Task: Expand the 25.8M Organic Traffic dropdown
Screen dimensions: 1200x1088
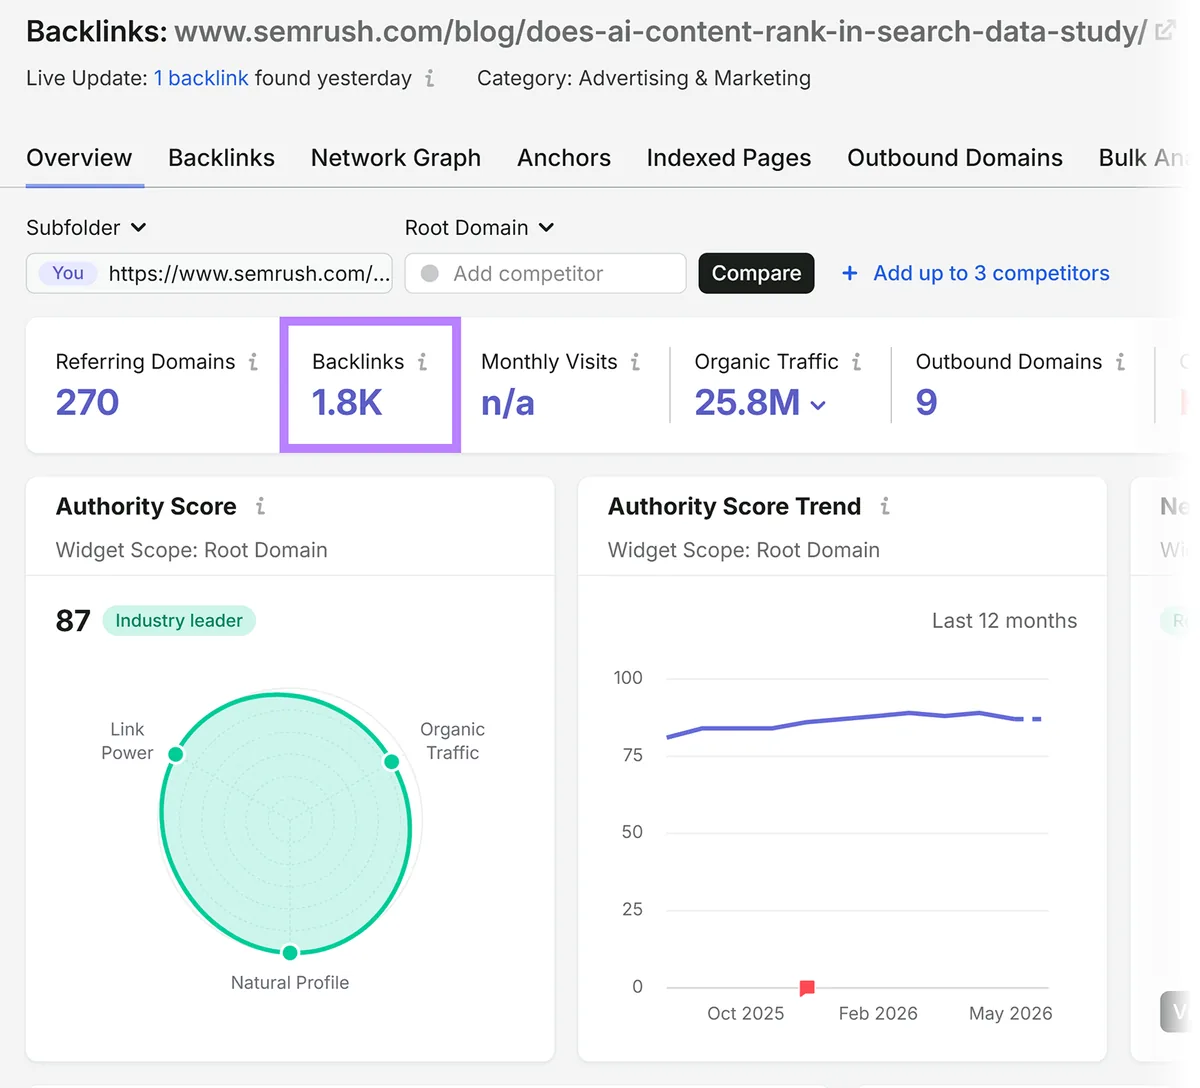Action: pyautogui.click(x=818, y=405)
